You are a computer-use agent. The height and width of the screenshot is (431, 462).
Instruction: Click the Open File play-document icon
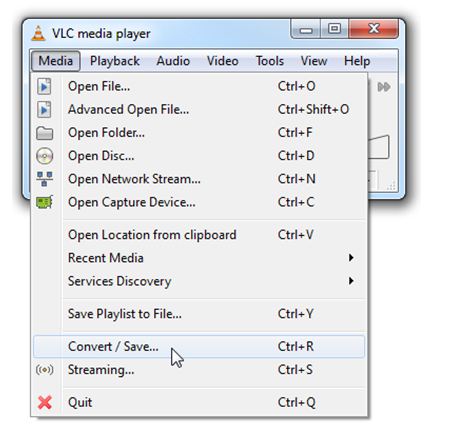click(x=44, y=86)
